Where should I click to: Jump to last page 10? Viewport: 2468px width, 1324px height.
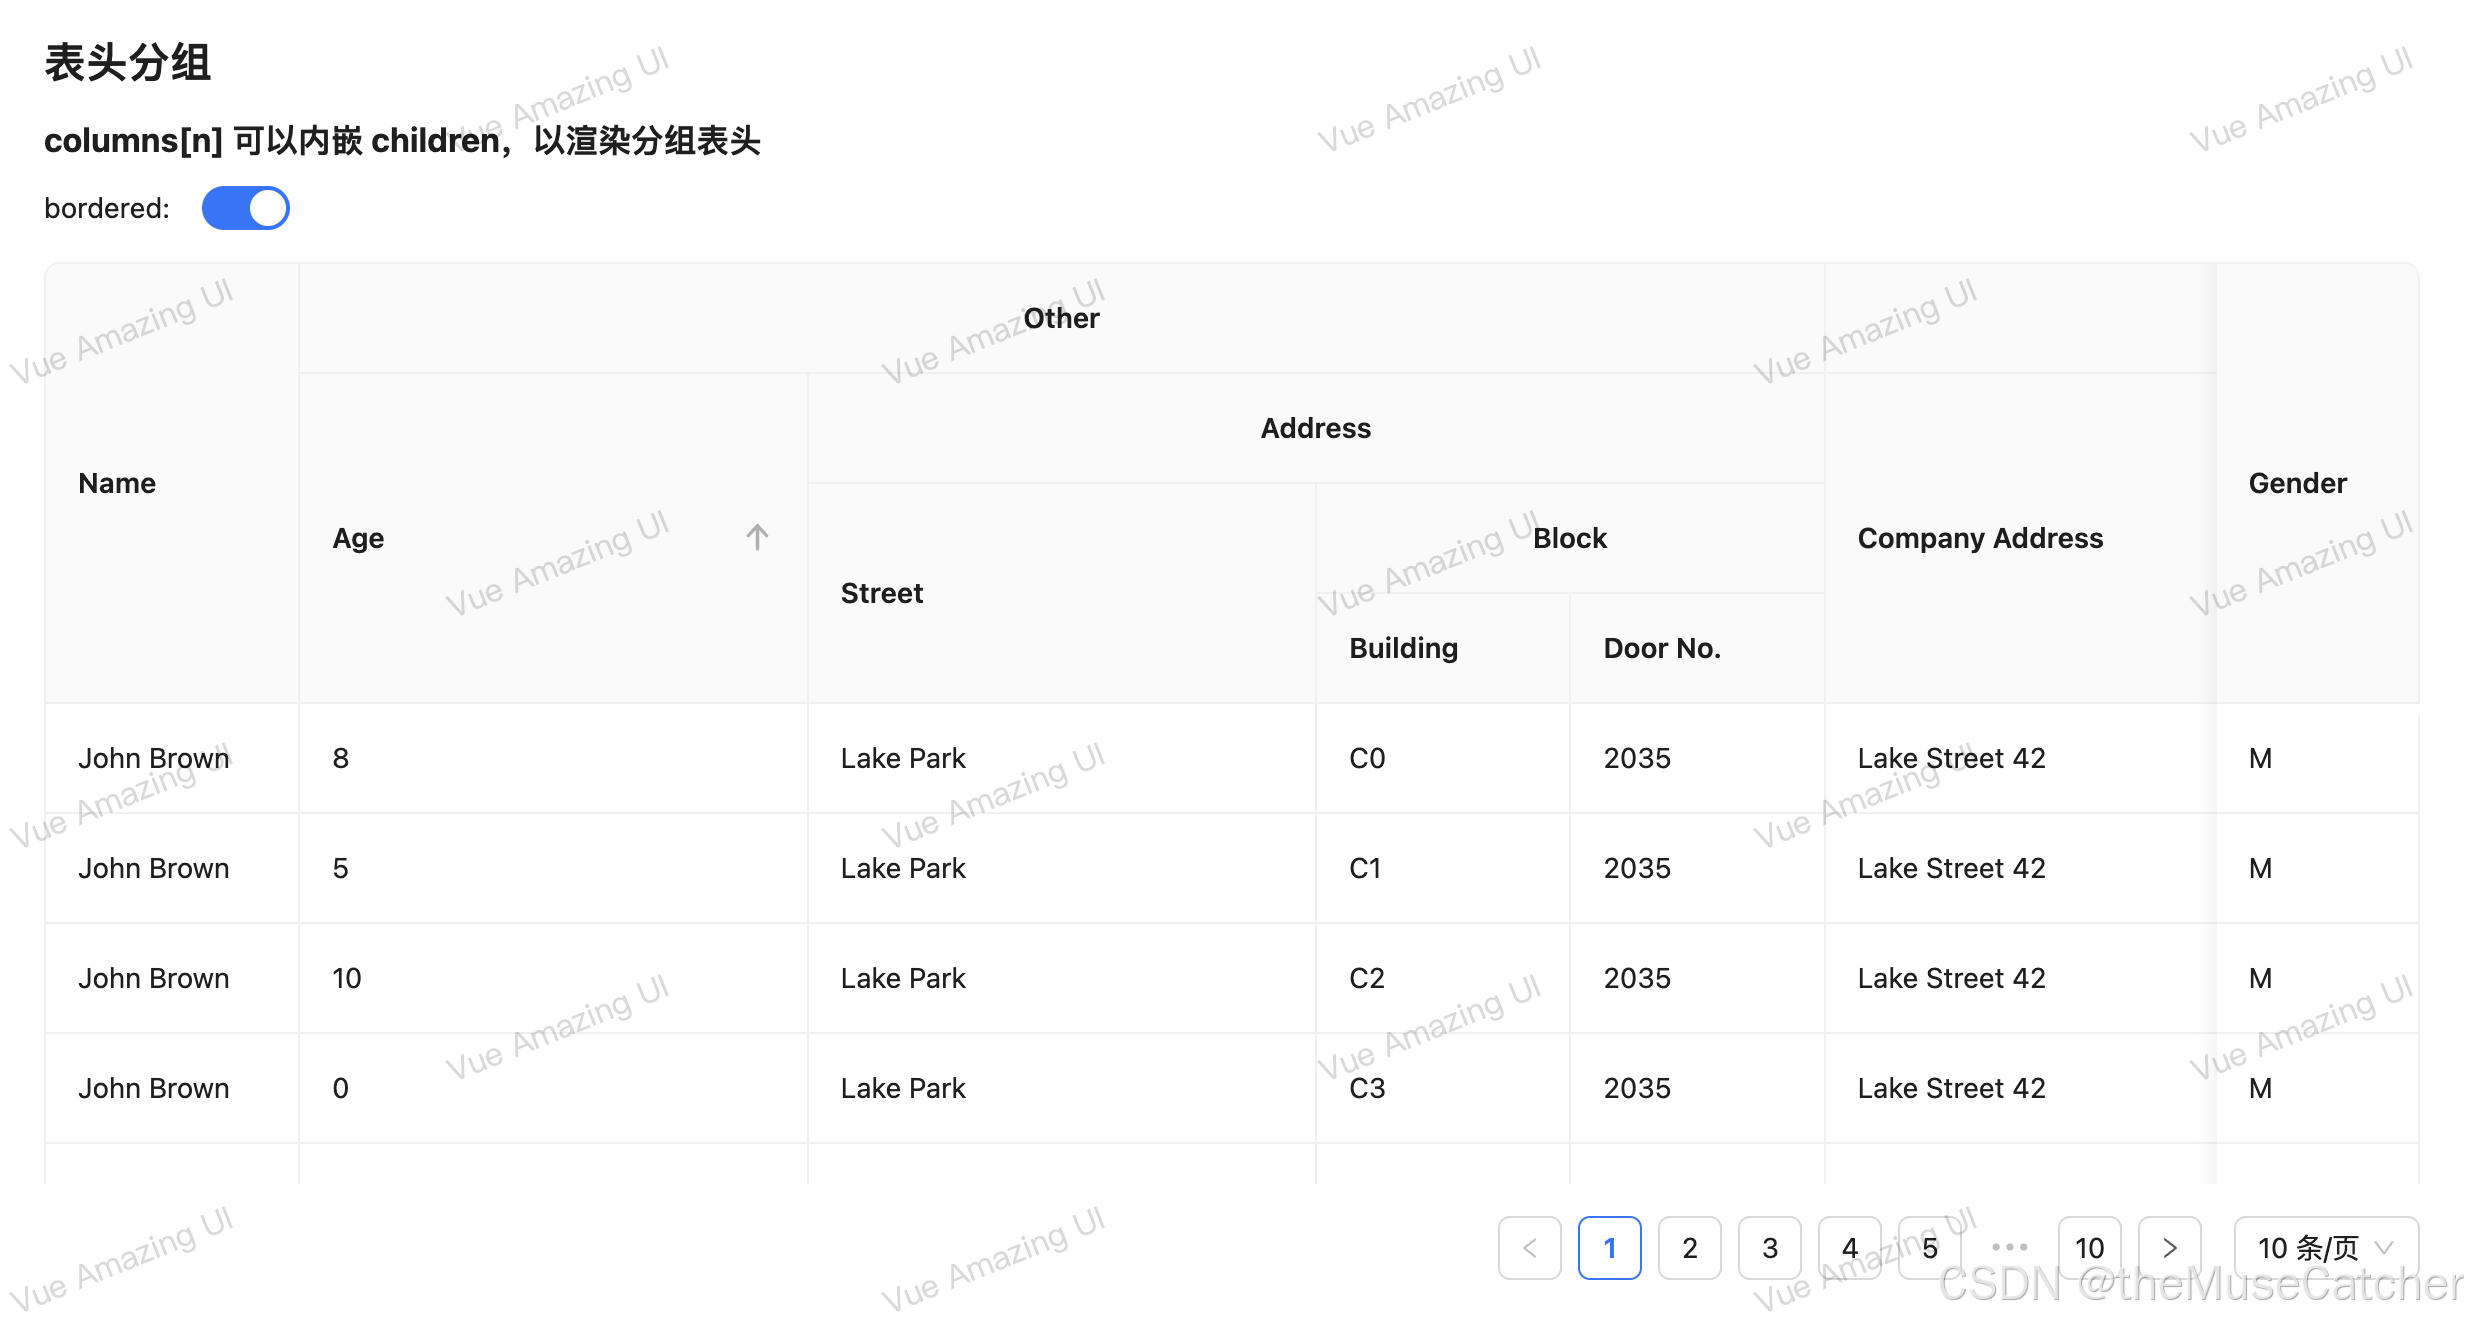click(x=2089, y=1247)
